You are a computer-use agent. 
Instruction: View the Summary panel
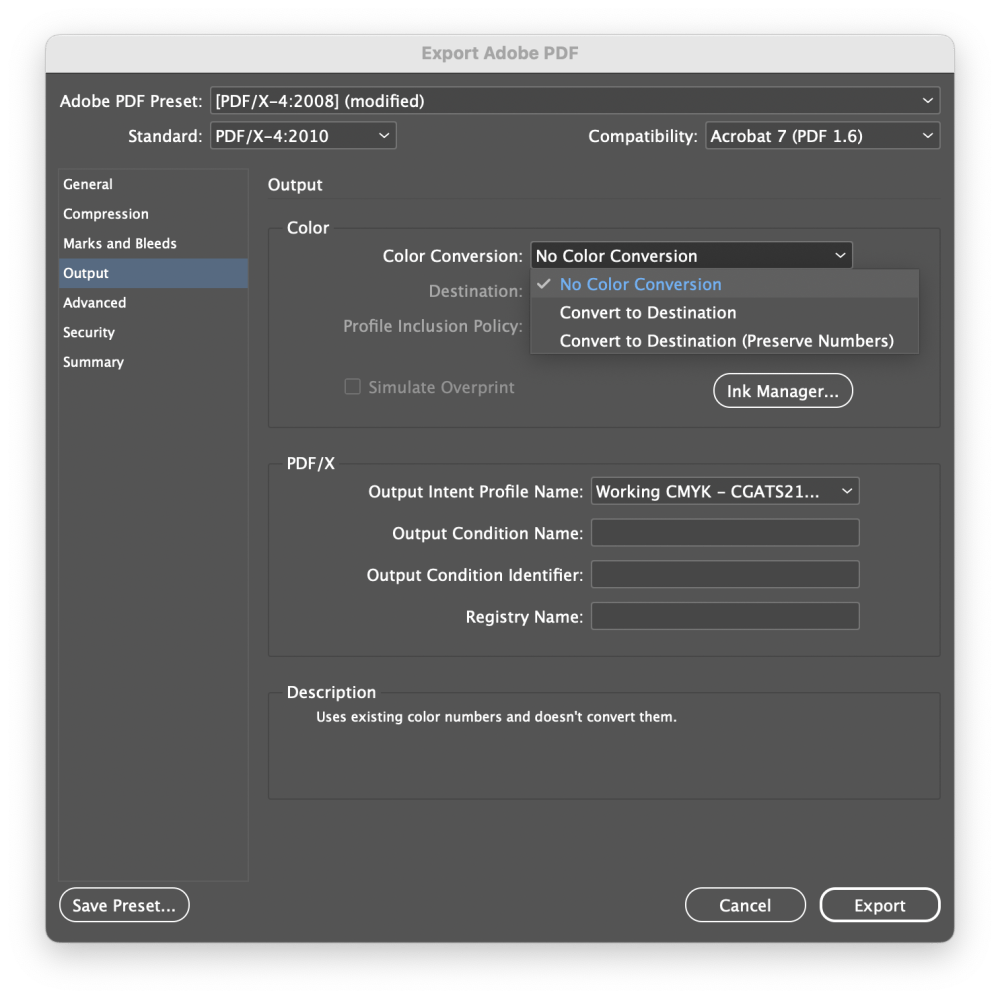[x=93, y=361]
